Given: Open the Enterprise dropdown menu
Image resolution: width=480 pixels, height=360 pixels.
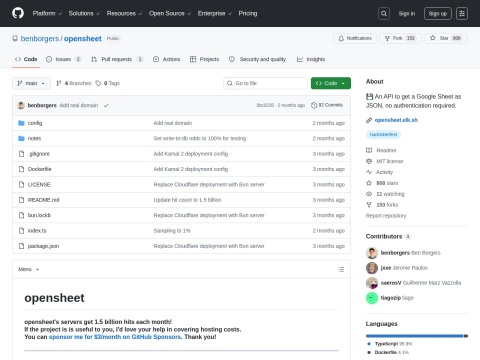Looking at the screenshot, I should pos(215,13).
